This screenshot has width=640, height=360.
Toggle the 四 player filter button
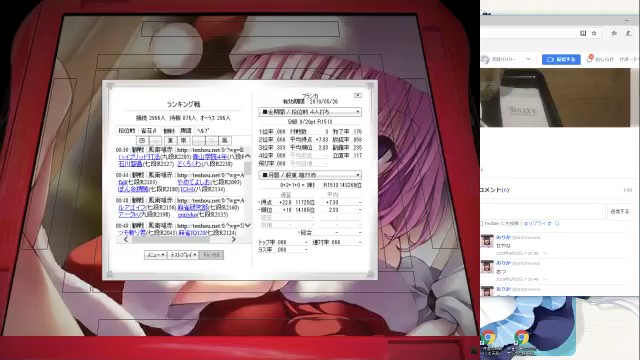pos(142,140)
